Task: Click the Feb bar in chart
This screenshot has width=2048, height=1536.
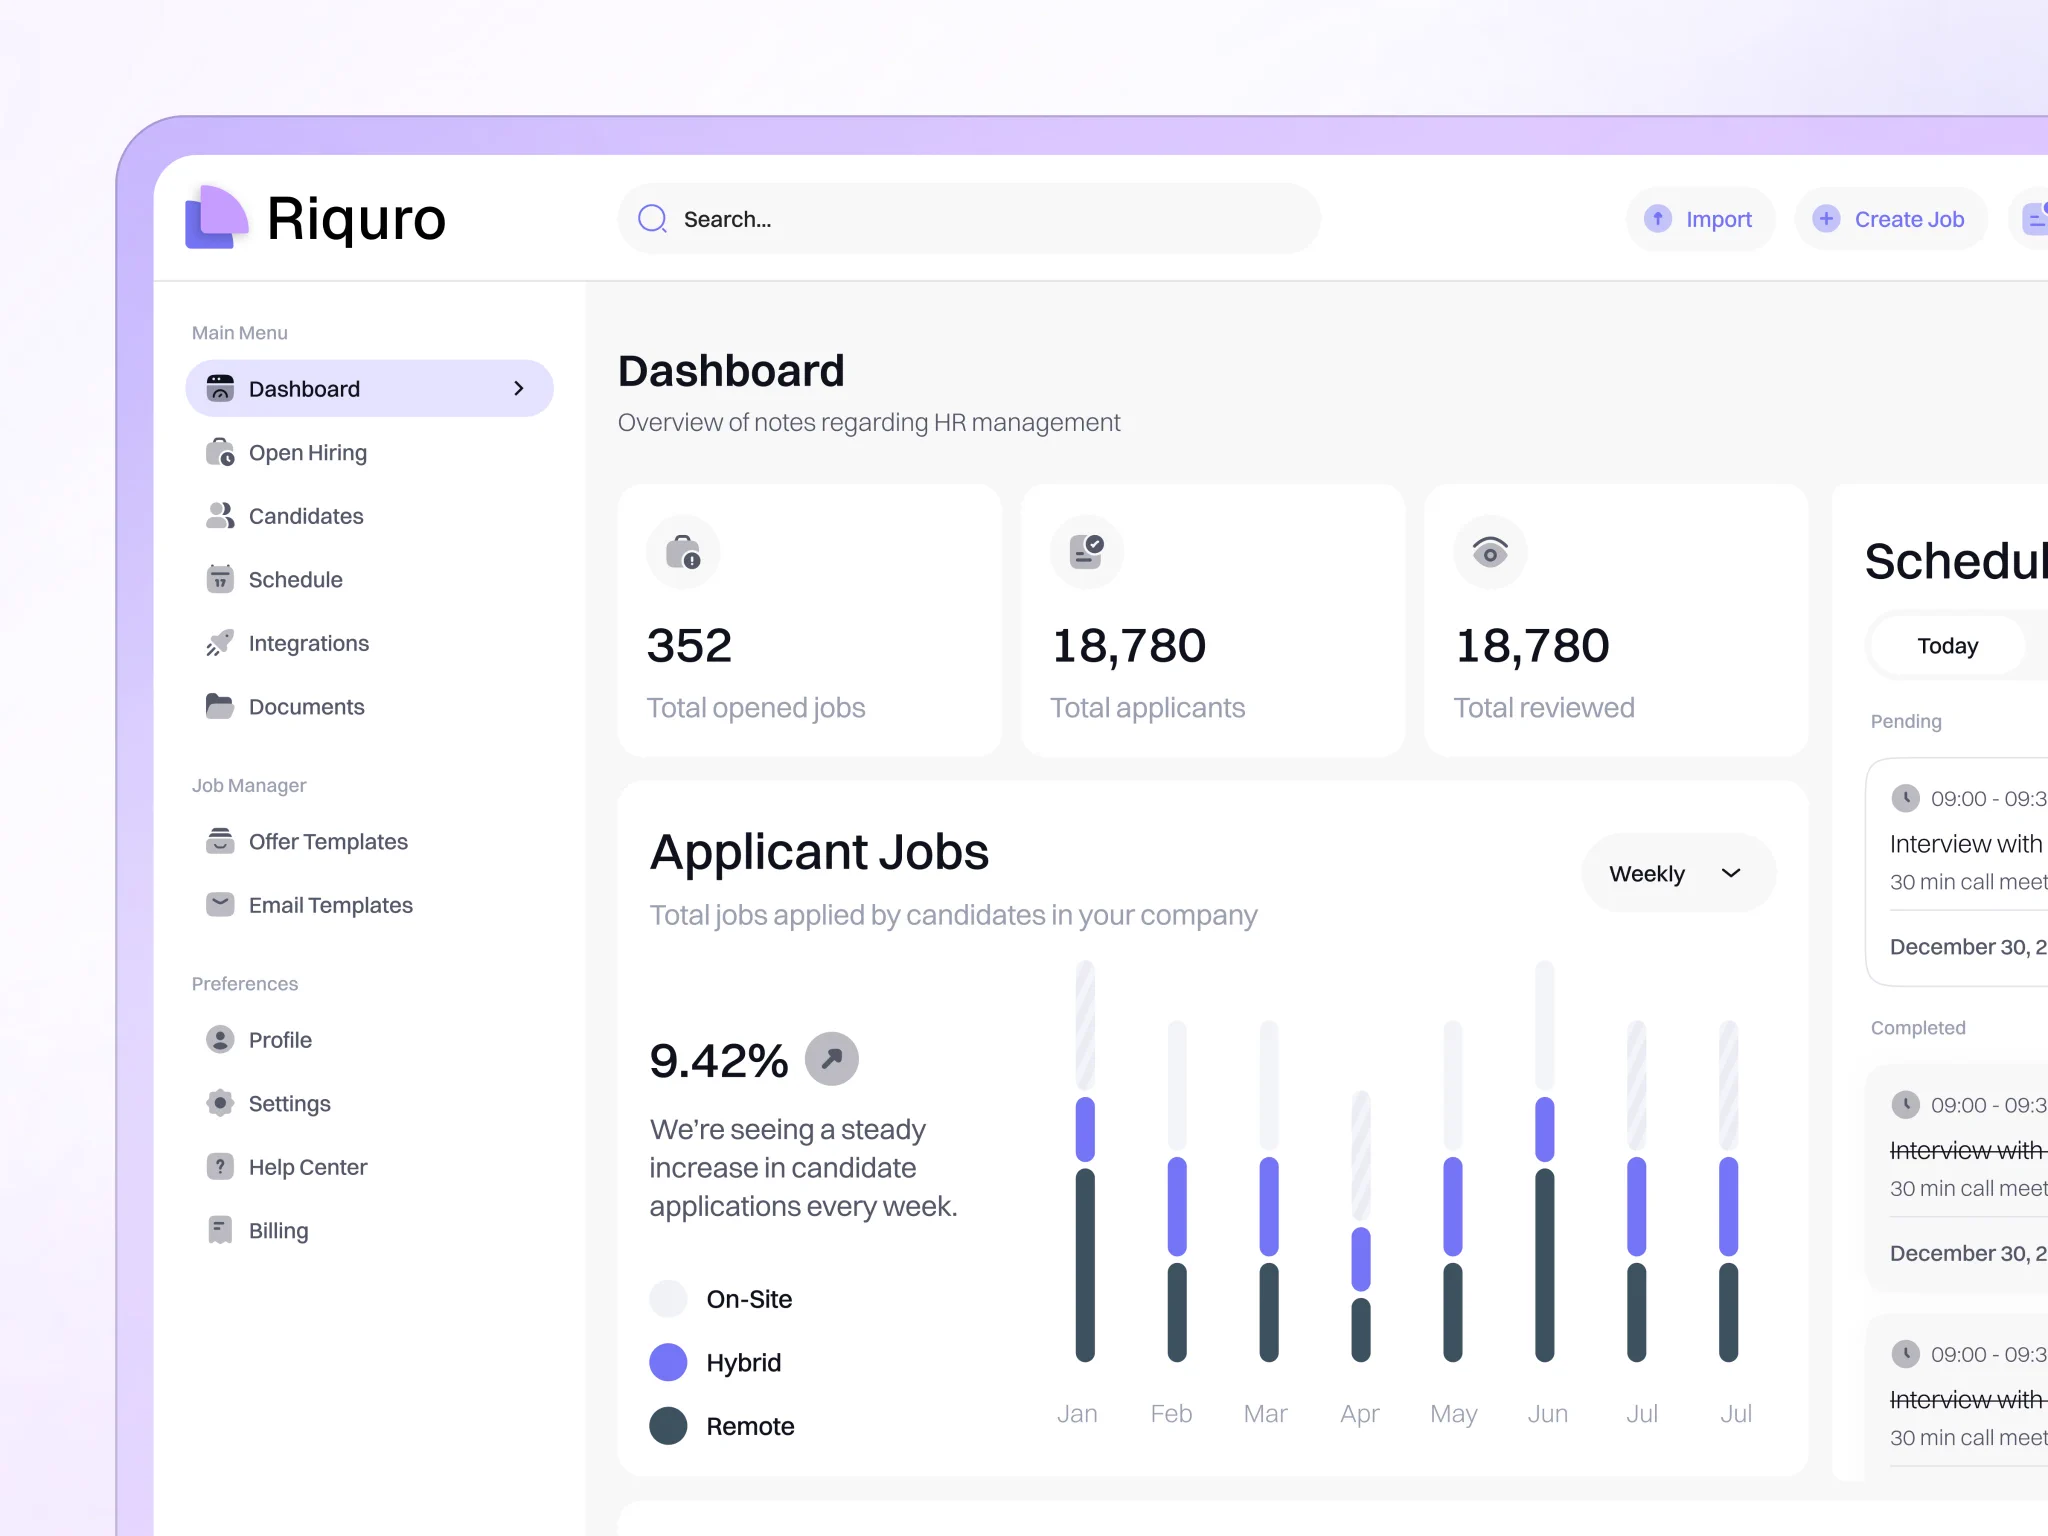Action: pyautogui.click(x=1177, y=1191)
